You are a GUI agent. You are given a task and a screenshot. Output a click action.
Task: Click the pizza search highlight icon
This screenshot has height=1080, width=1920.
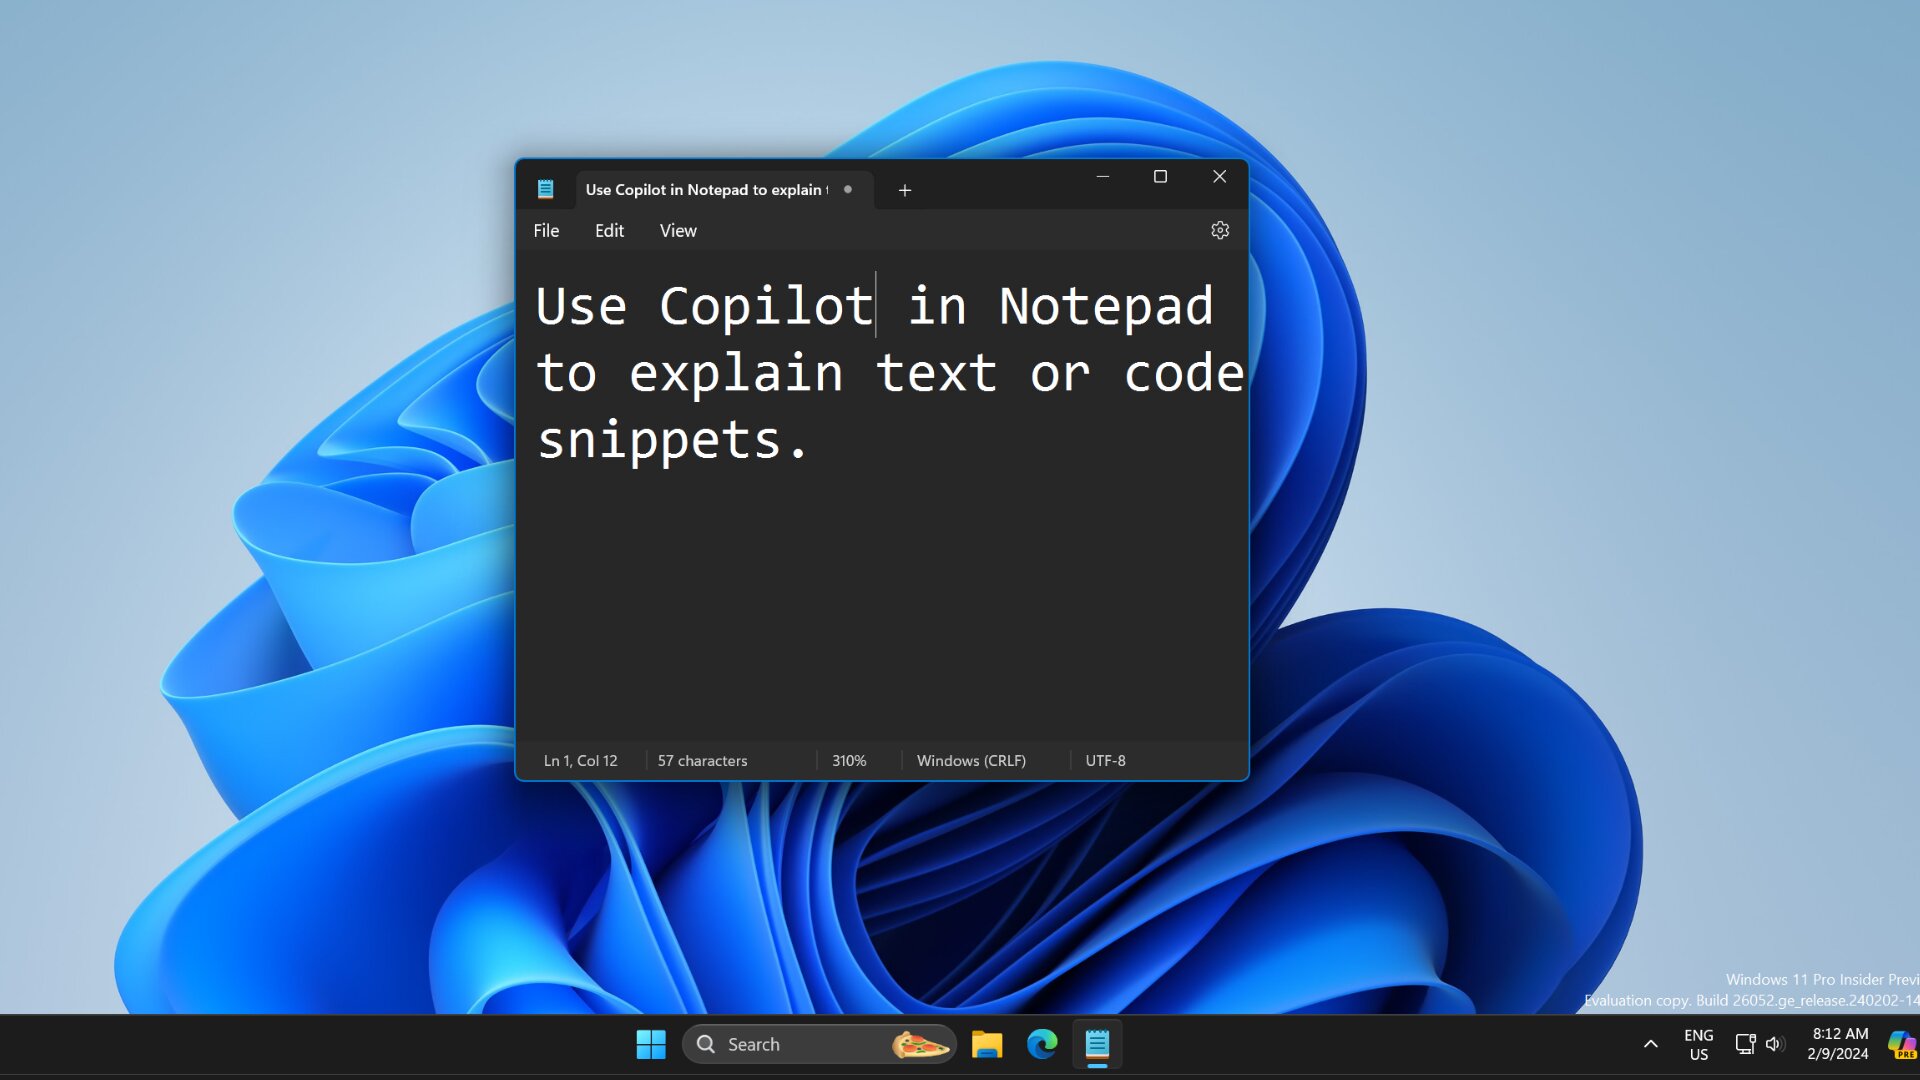coord(920,1045)
